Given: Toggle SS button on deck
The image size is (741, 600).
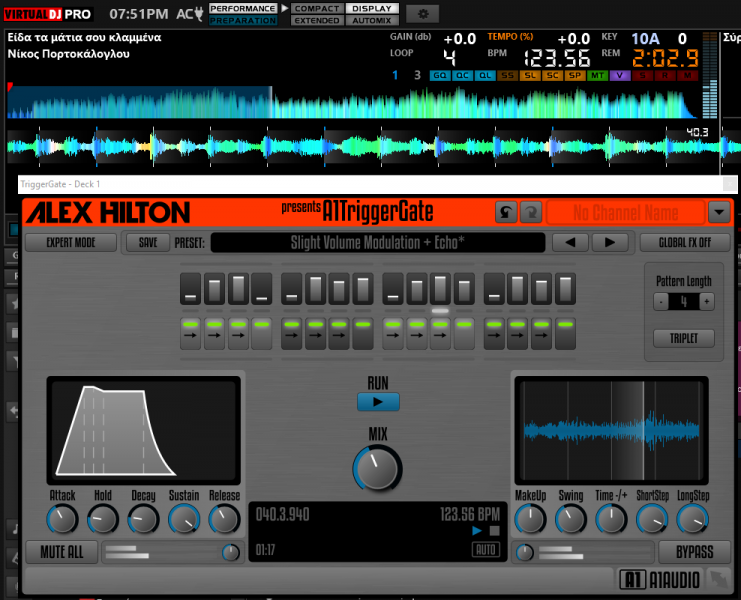Looking at the screenshot, I should click(x=508, y=75).
